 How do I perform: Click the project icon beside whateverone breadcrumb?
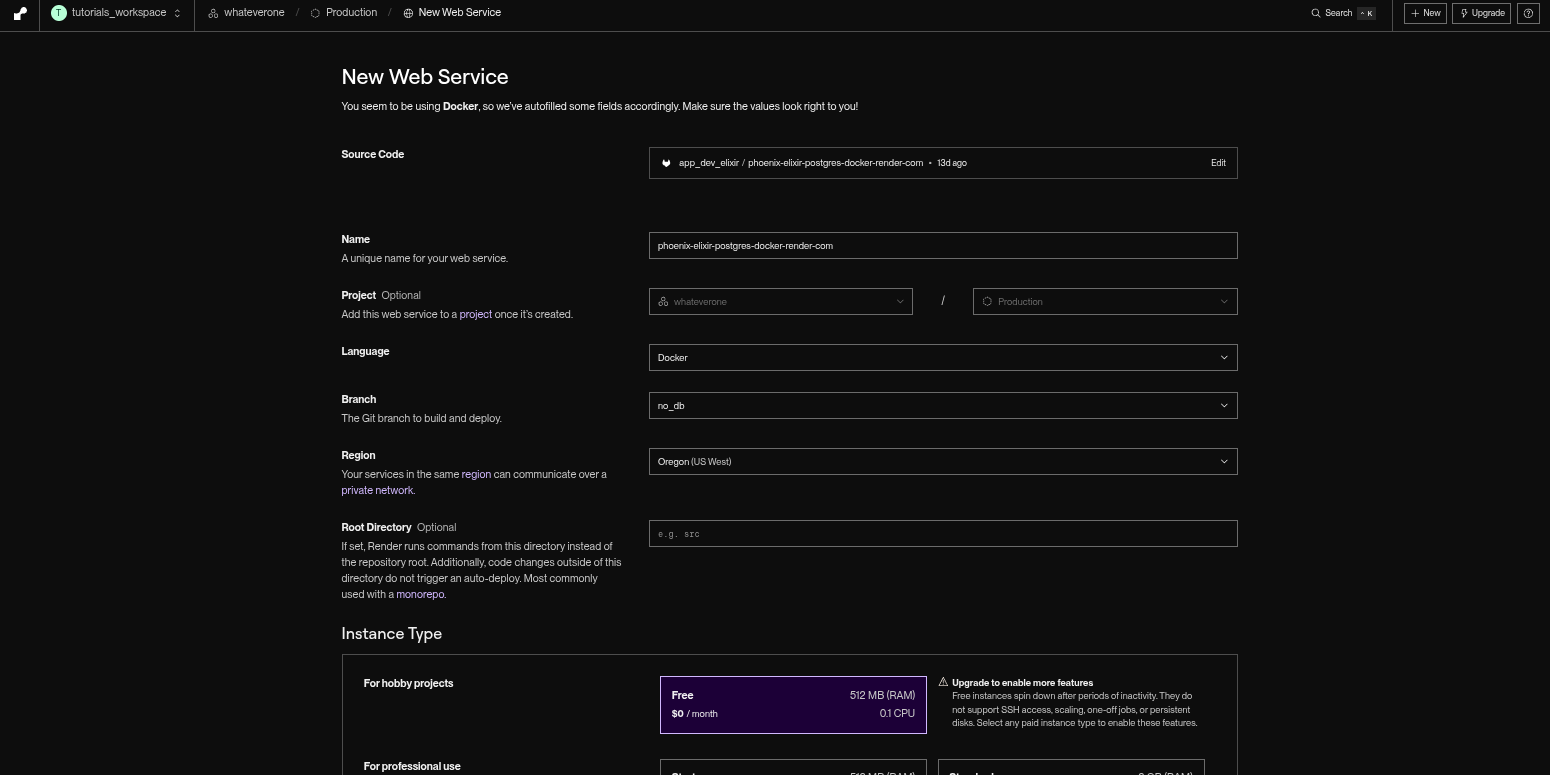211,12
